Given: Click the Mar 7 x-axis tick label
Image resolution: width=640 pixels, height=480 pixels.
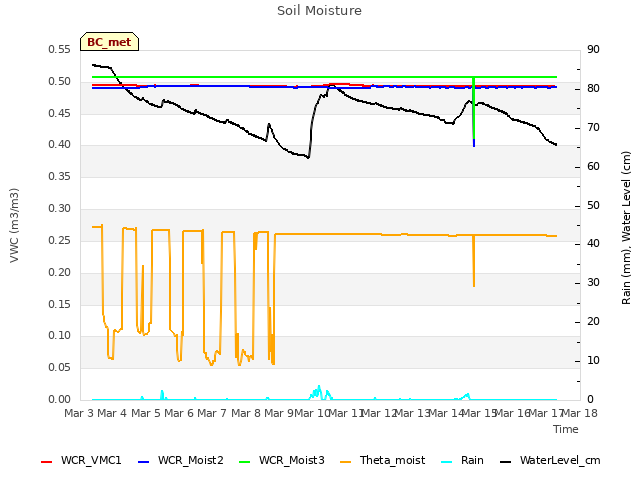Looking at the screenshot, I should 212,413.
